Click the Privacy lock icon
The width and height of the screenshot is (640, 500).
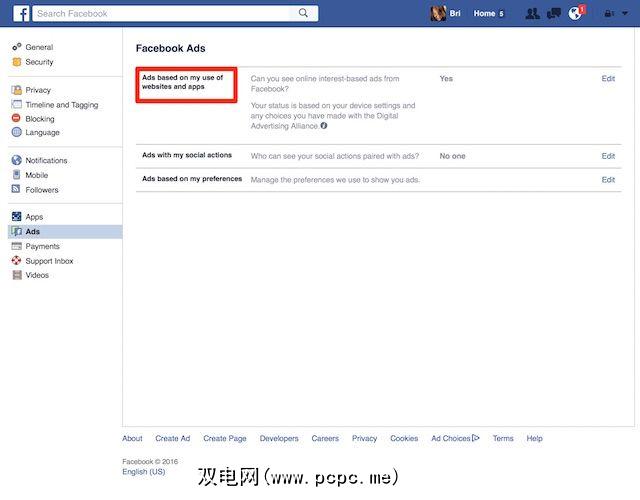16,90
